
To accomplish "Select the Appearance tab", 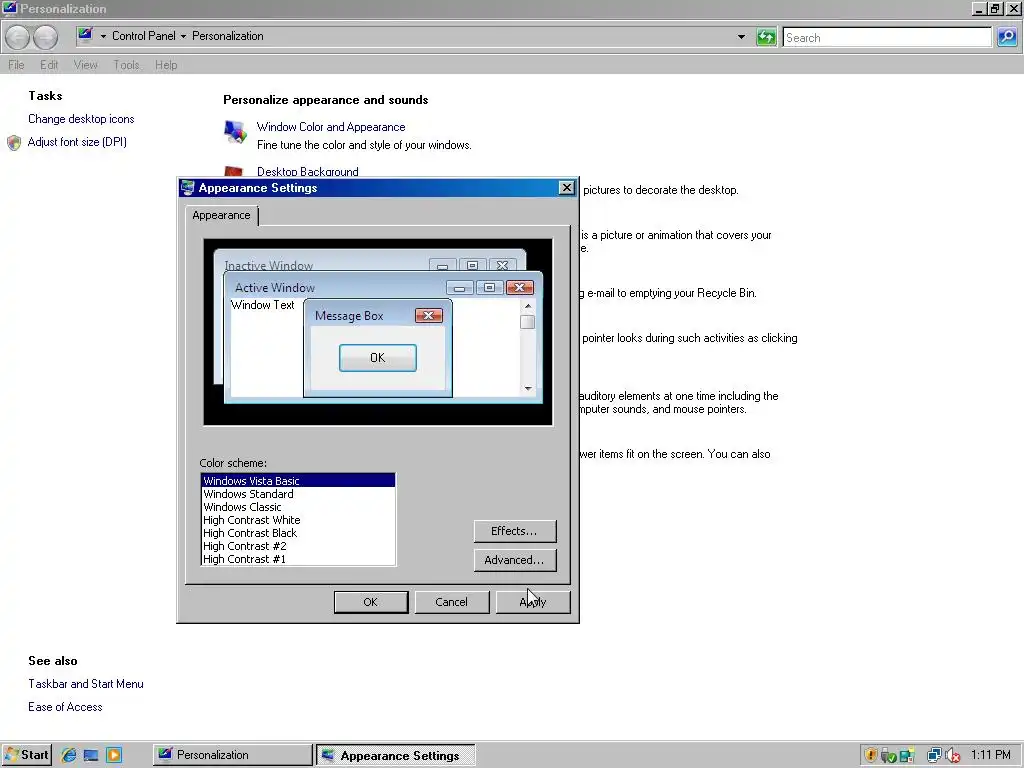I will [221, 216].
